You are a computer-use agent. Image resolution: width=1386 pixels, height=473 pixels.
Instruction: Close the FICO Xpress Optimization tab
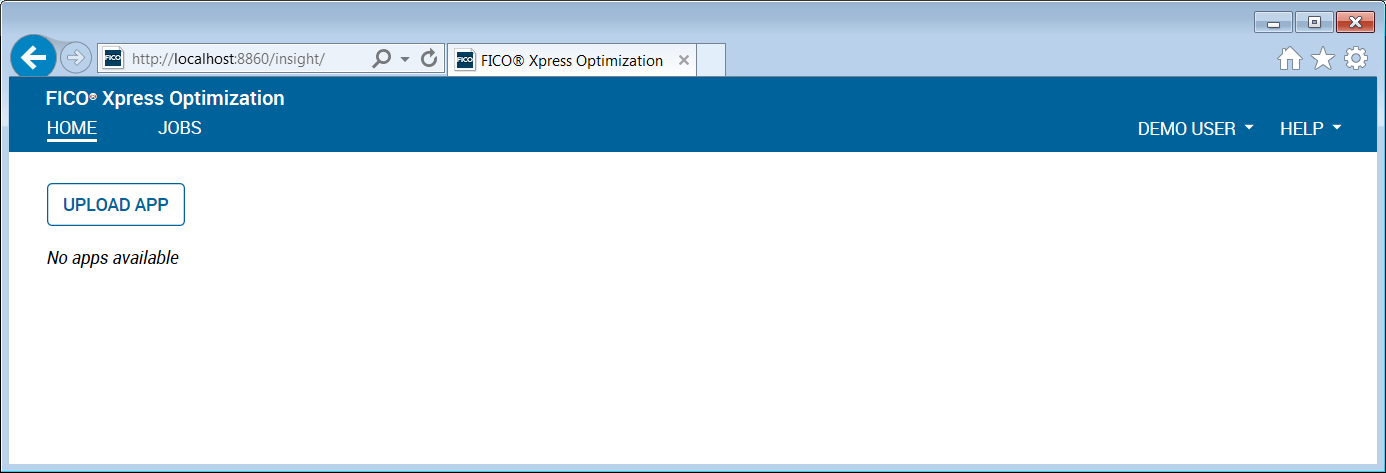pyautogui.click(x=684, y=60)
